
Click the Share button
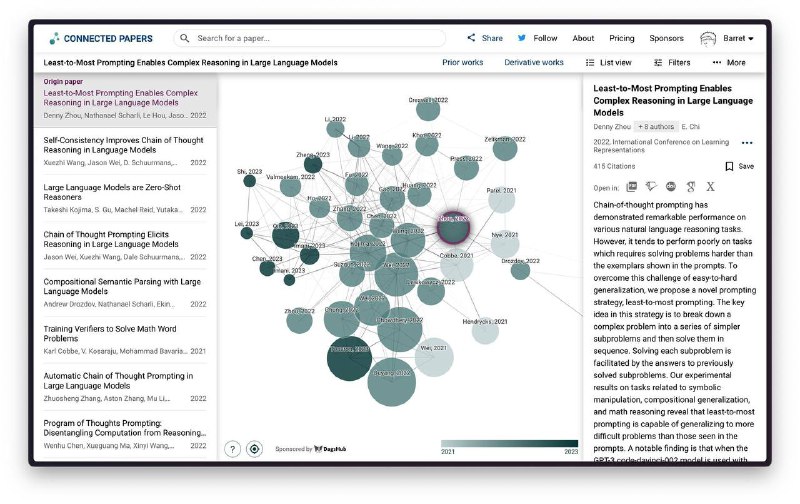485,38
